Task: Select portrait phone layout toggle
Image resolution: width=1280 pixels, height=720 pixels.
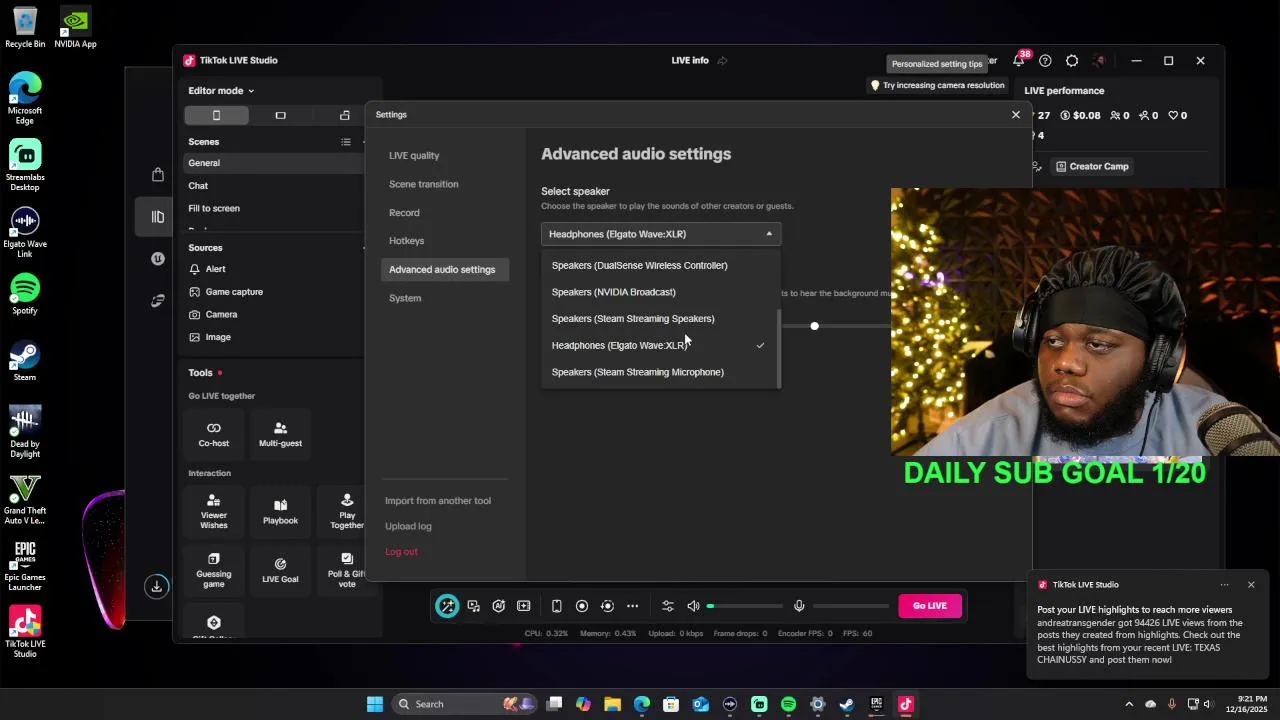Action: pyautogui.click(x=216, y=116)
